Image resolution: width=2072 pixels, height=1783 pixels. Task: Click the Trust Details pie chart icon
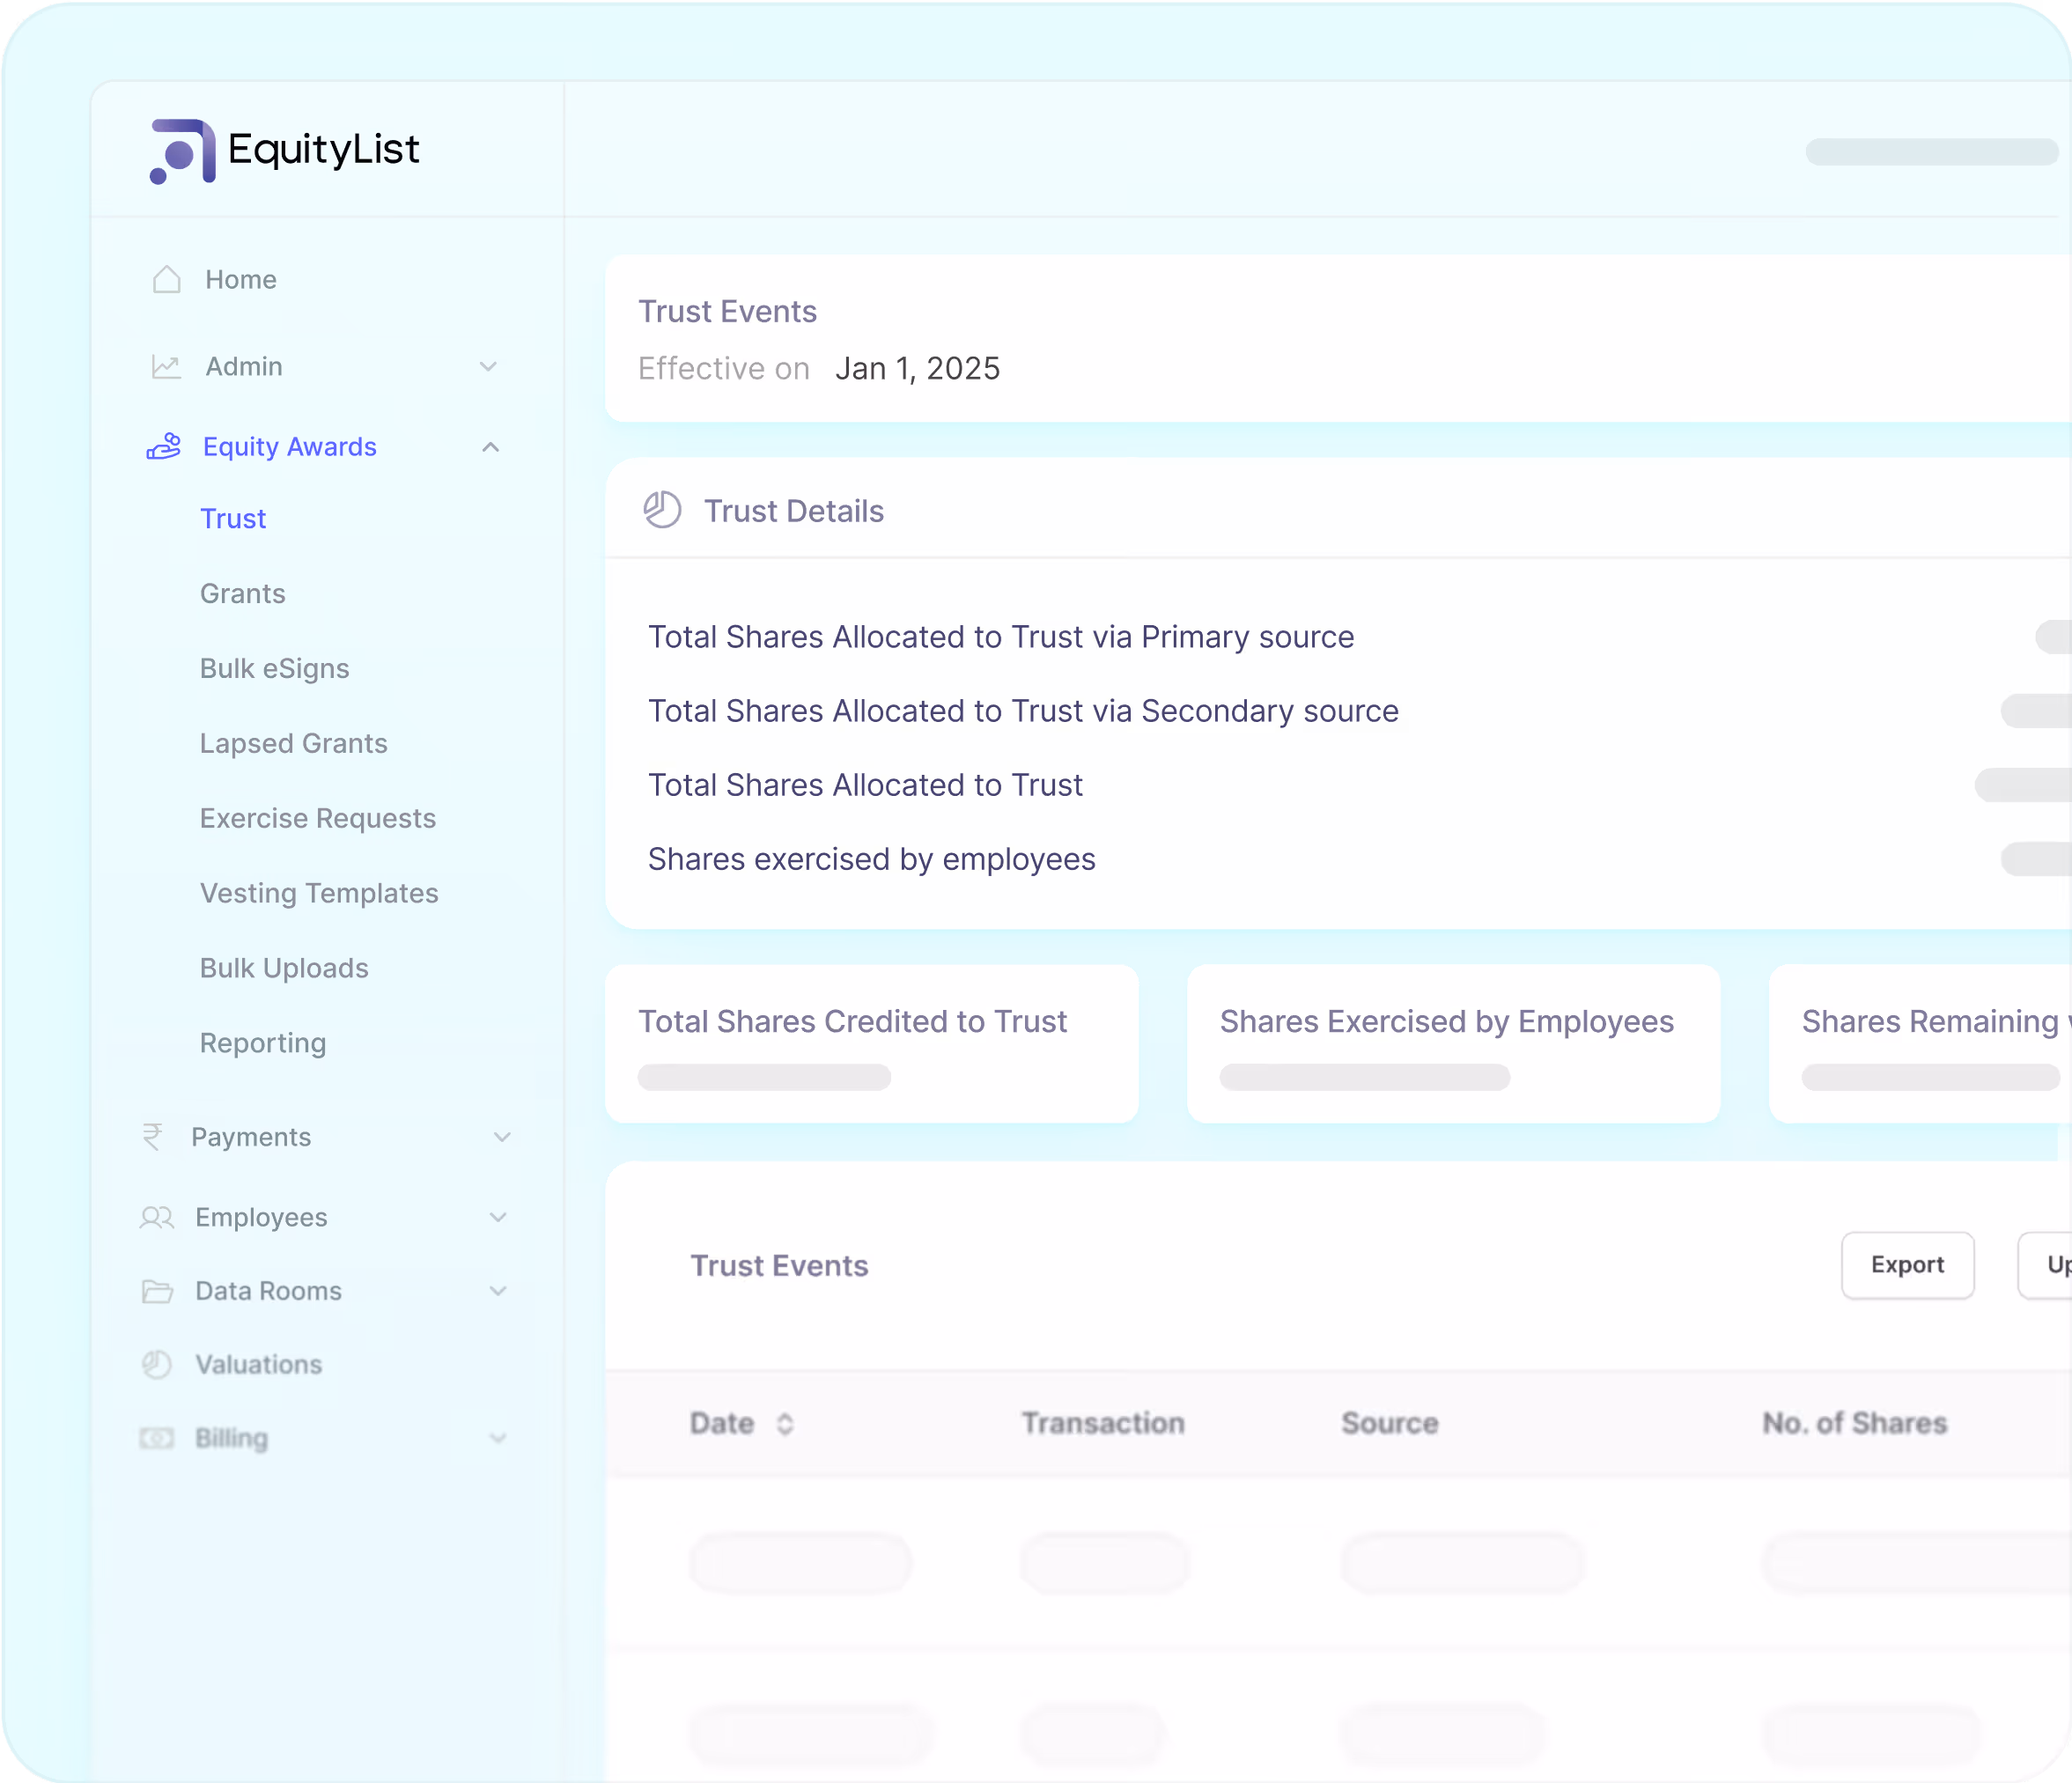click(x=662, y=510)
